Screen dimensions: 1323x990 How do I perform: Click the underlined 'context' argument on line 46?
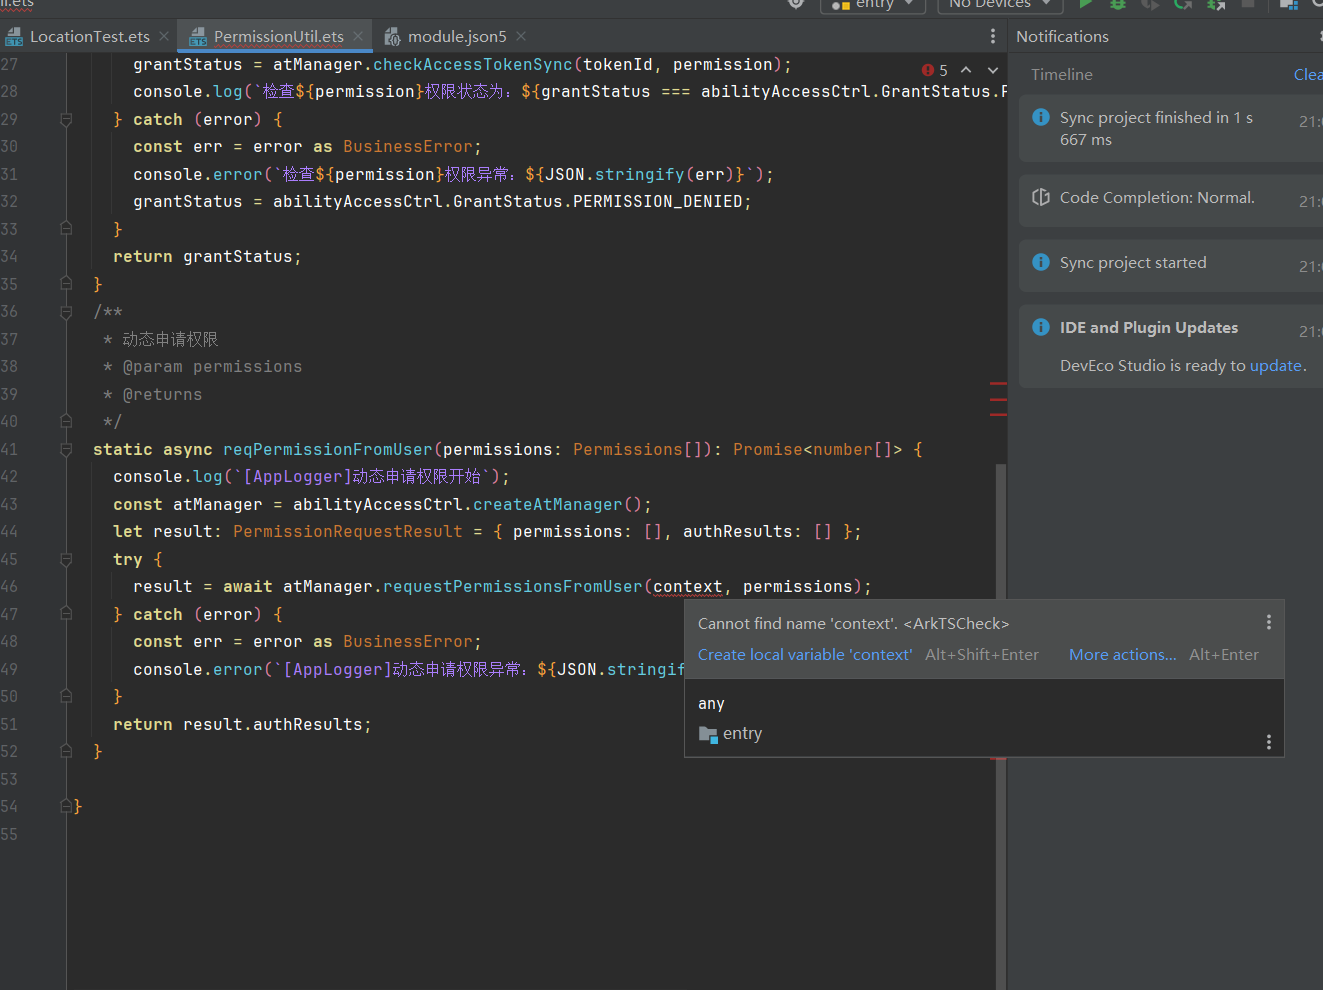tap(687, 587)
